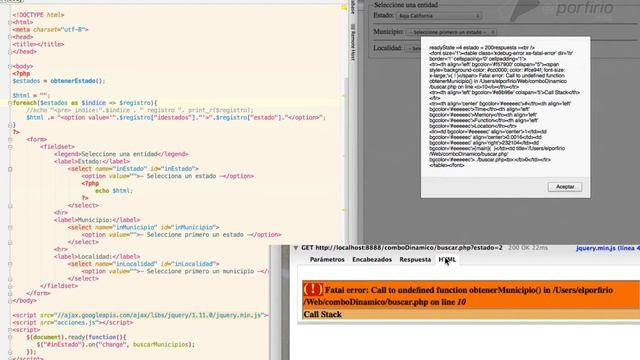Click the 'Seleccione una entidad' page legend
640x360 pixels.
[x=406, y=5]
